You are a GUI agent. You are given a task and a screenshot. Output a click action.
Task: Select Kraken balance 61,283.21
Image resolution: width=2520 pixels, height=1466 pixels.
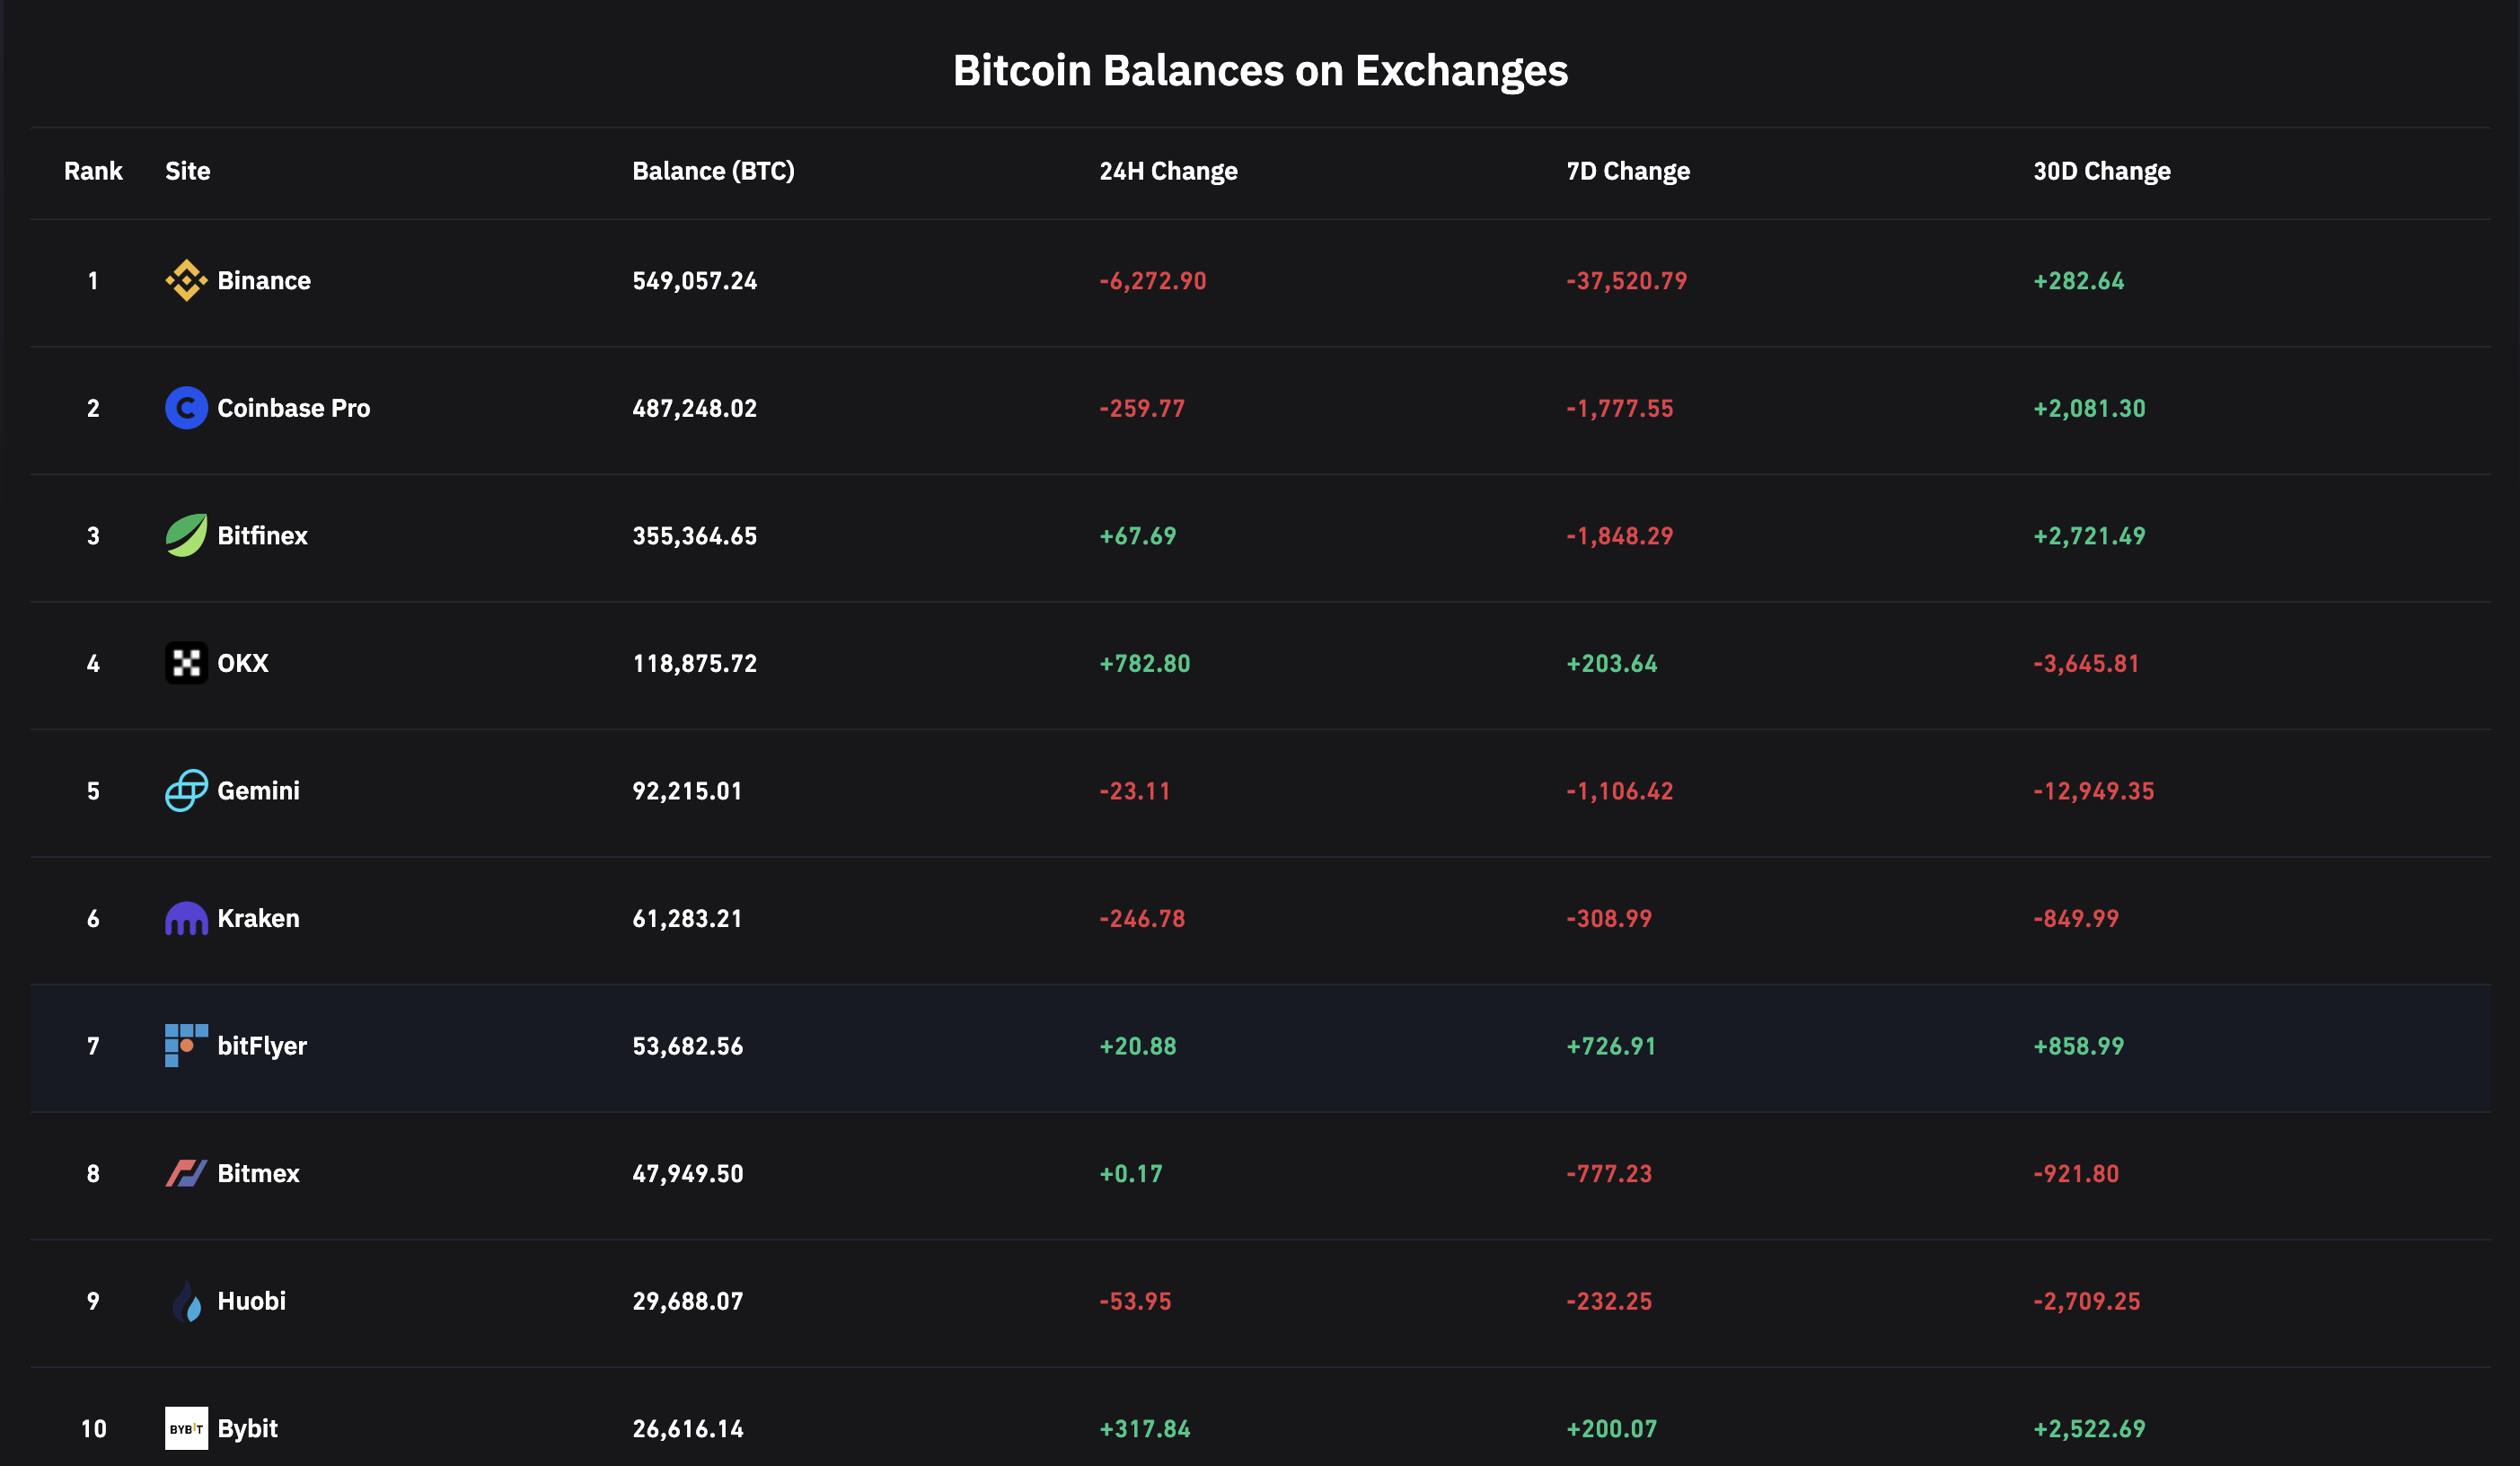(687, 918)
